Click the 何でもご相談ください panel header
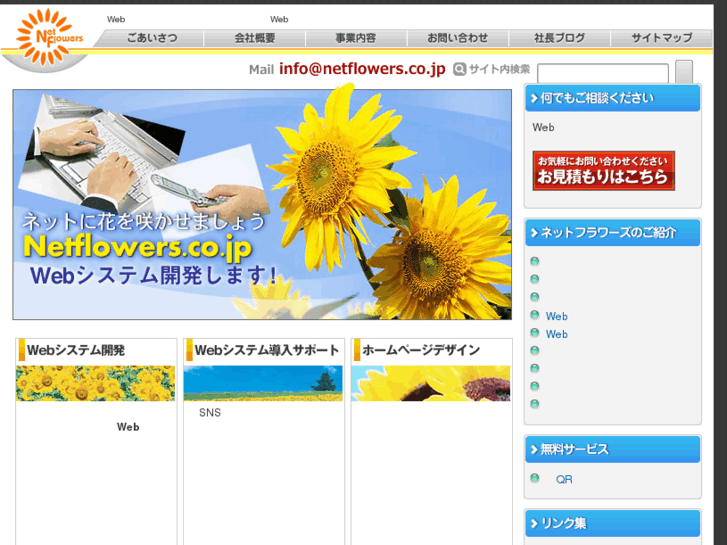Screen dimensions: 727x545 pos(612,98)
